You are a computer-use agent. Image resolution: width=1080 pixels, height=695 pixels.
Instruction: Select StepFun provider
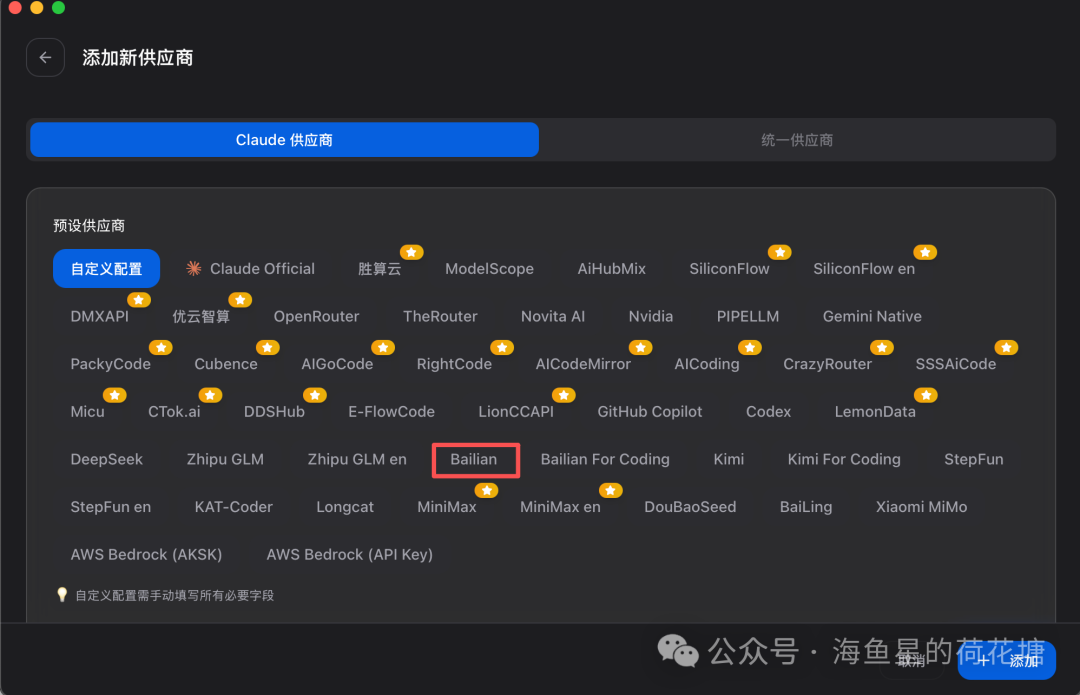(x=974, y=459)
